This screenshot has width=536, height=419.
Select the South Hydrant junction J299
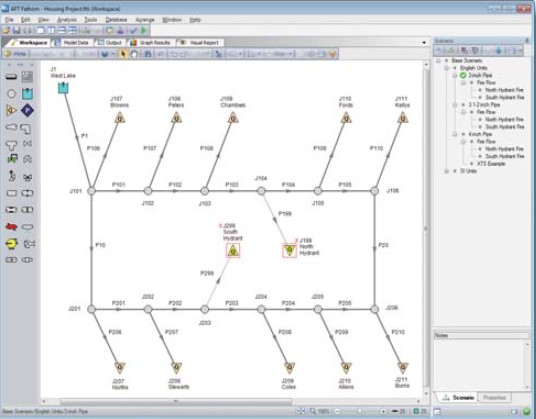(233, 251)
